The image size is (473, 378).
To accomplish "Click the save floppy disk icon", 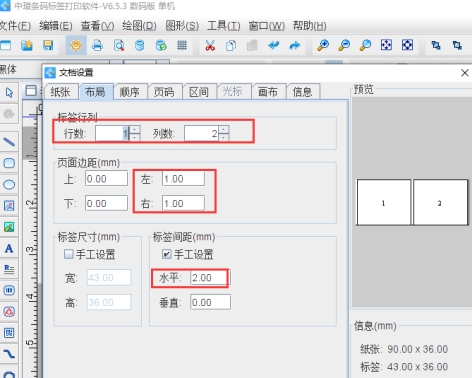I will tap(48, 45).
